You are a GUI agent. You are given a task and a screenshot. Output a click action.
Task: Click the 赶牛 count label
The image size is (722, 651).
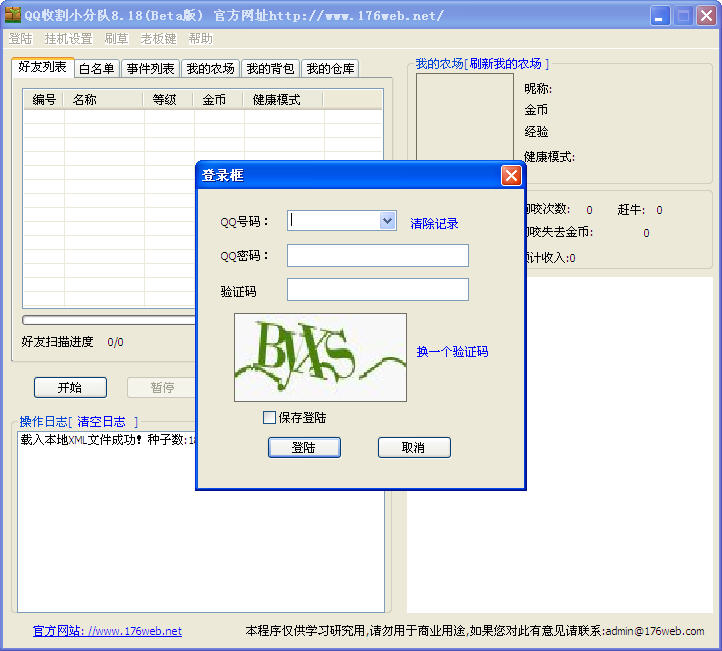[631, 210]
